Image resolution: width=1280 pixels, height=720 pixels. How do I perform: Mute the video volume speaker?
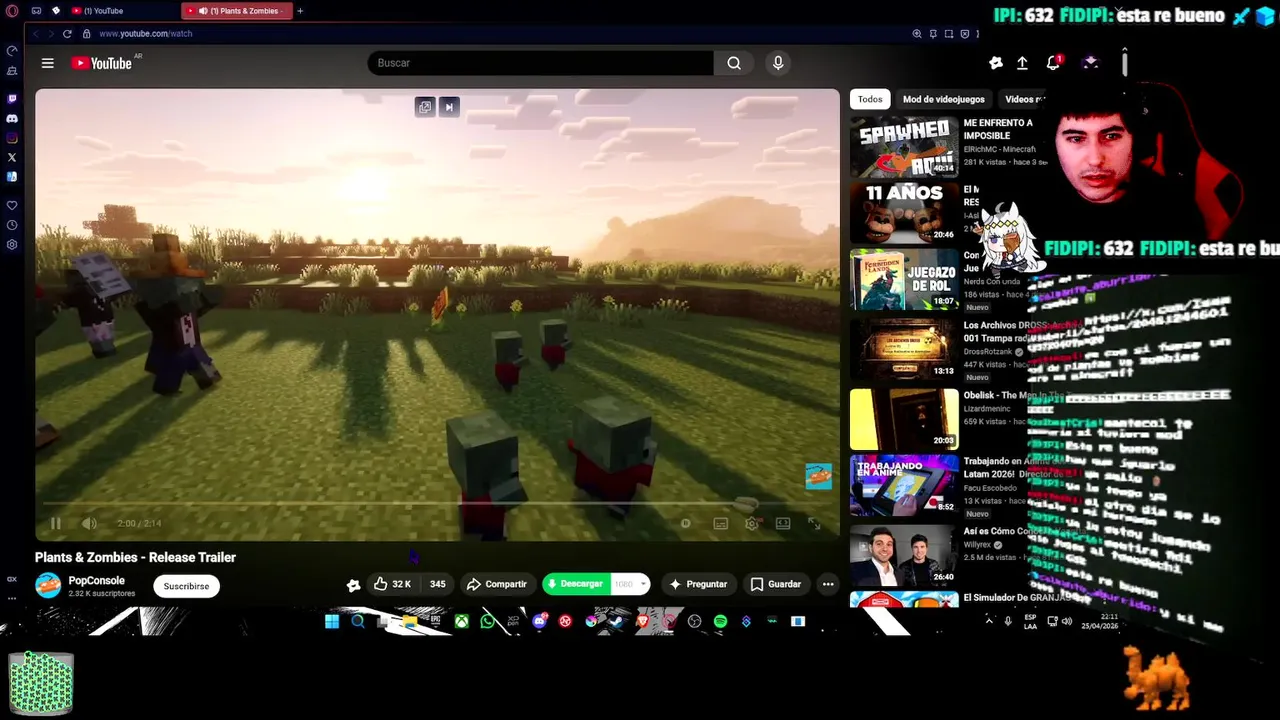[x=89, y=523]
